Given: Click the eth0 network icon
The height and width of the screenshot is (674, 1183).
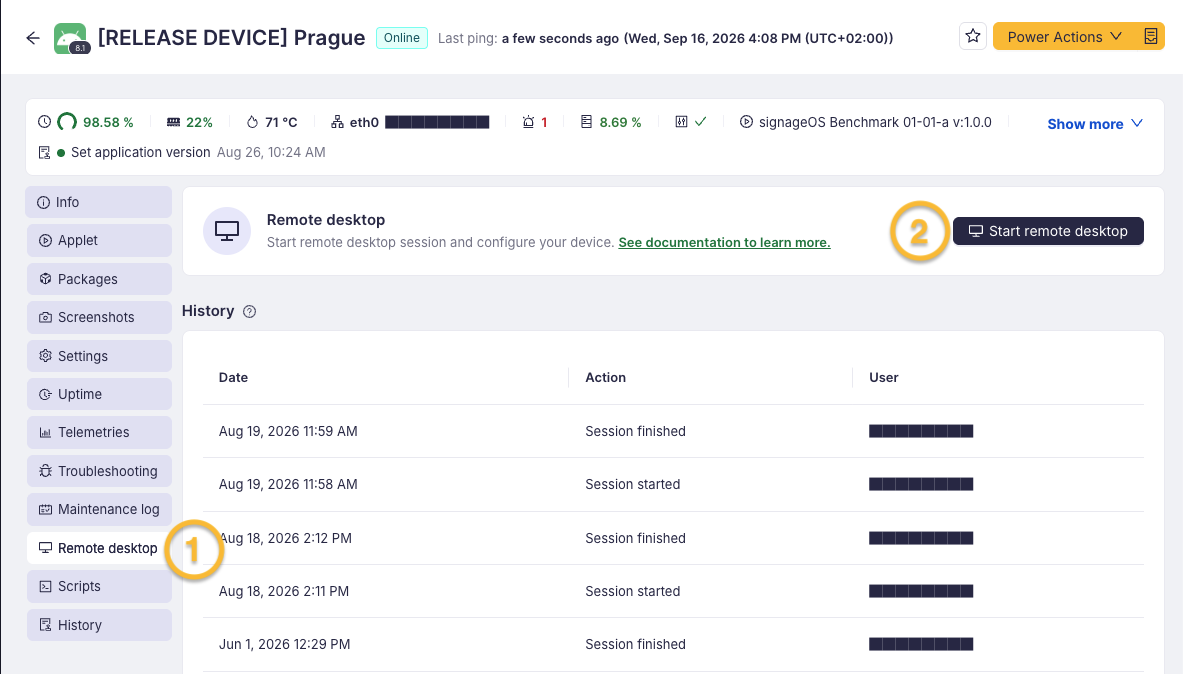Looking at the screenshot, I should coord(337,122).
